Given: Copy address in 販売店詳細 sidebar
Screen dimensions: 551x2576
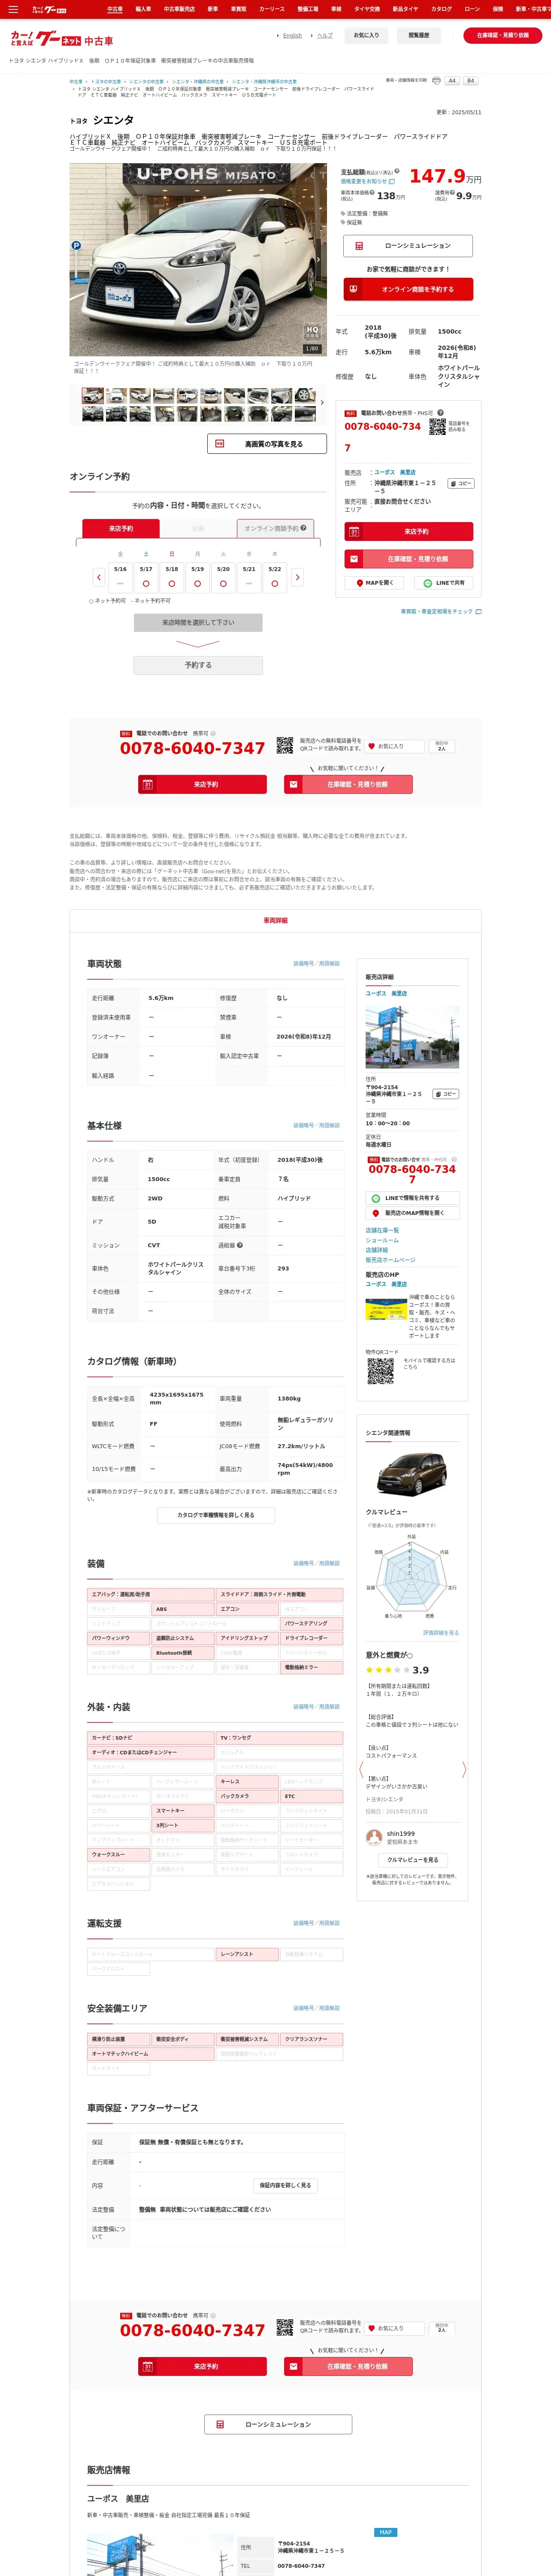Looking at the screenshot, I should 446,1094.
